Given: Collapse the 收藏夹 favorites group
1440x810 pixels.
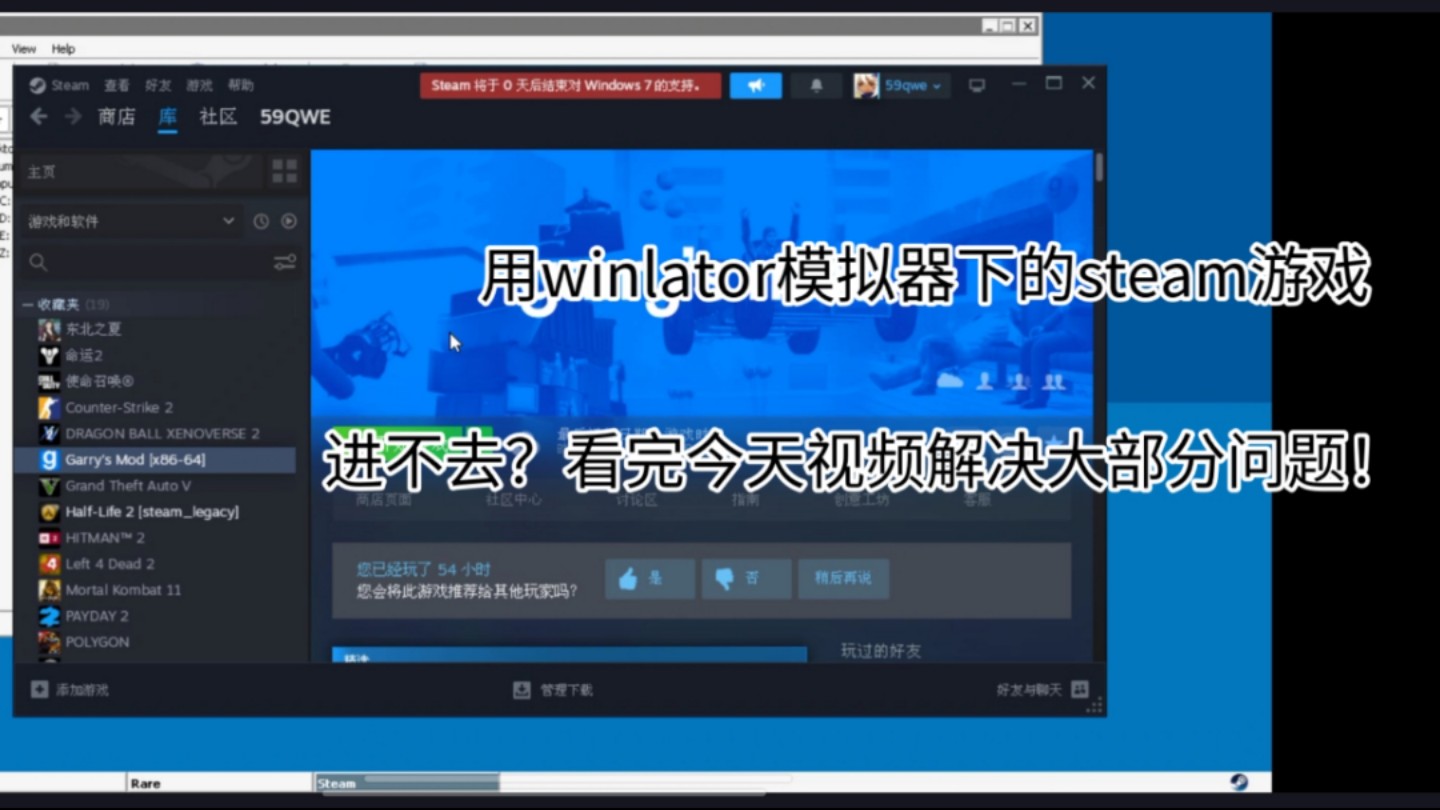Looking at the screenshot, I should tap(27, 304).
